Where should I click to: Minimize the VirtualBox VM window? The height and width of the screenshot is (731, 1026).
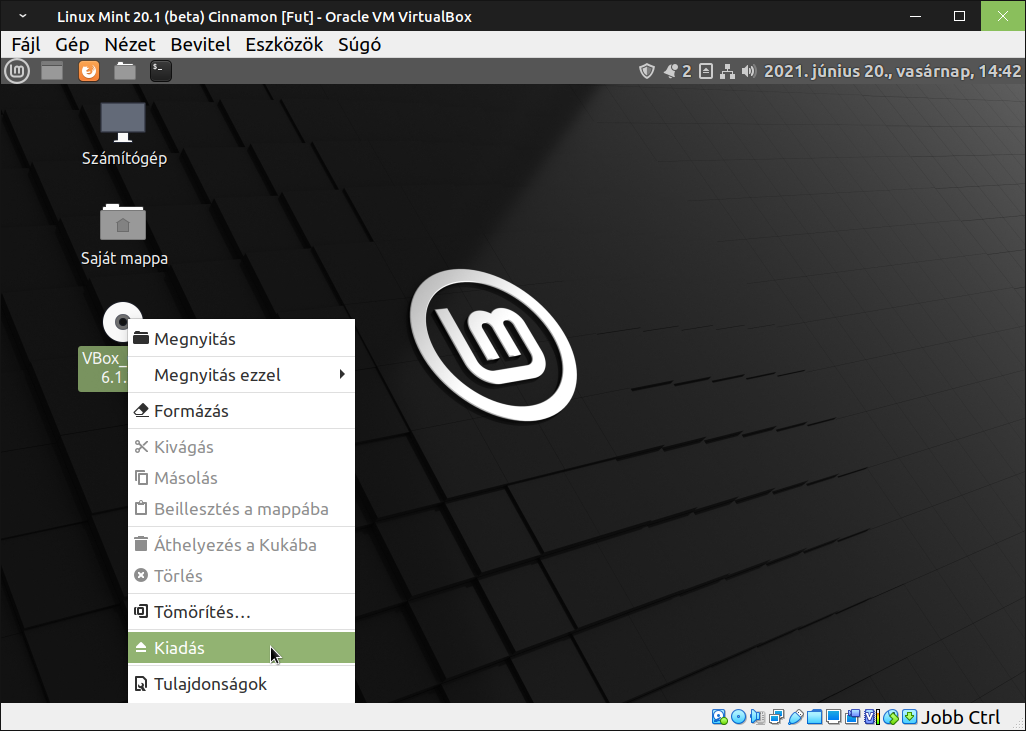pyautogui.click(x=915, y=16)
